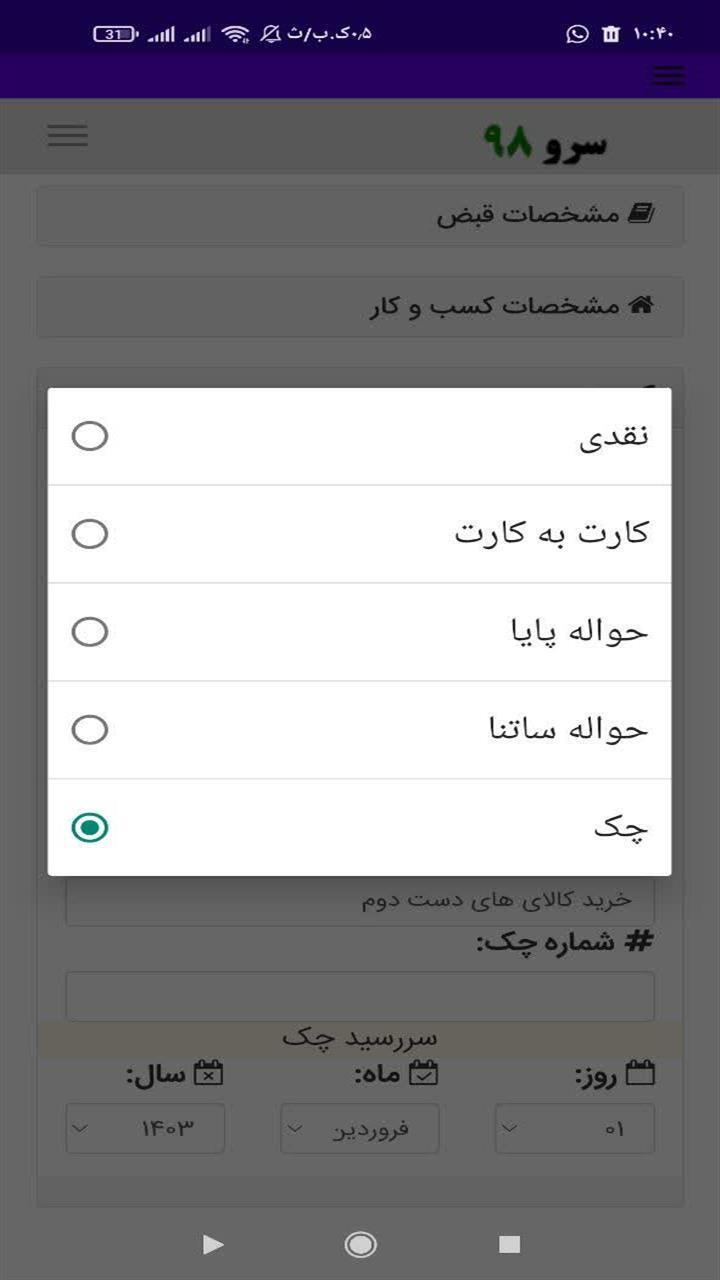Viewport: 720px width, 1280px height.
Task: Click the book icon next to مشخصات قبض
Action: [640, 214]
